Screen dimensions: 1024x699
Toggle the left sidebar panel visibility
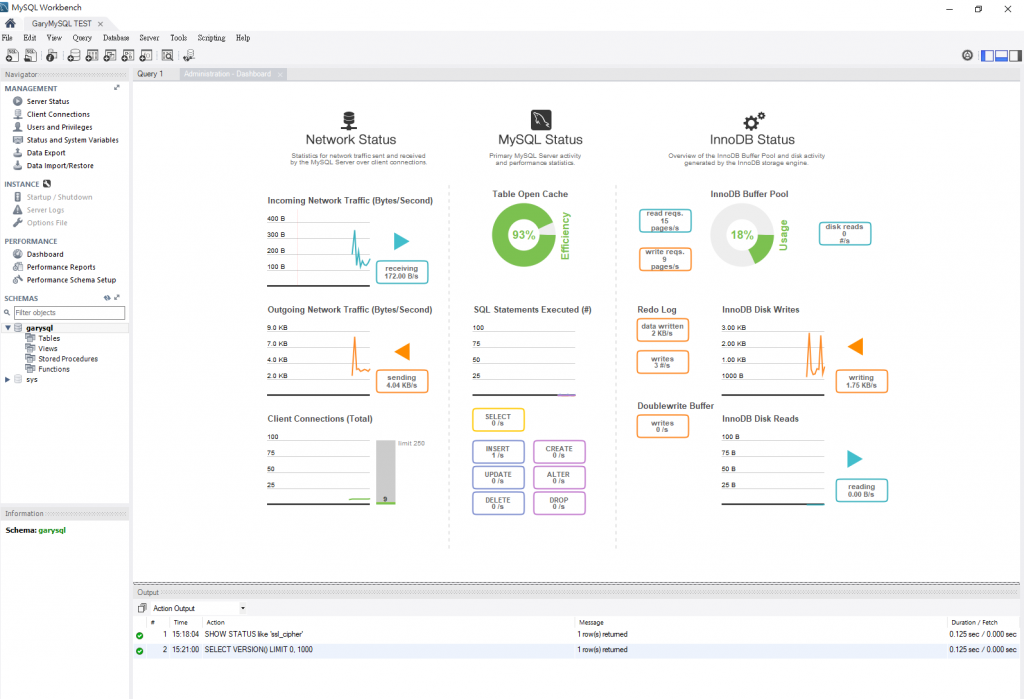pos(987,56)
